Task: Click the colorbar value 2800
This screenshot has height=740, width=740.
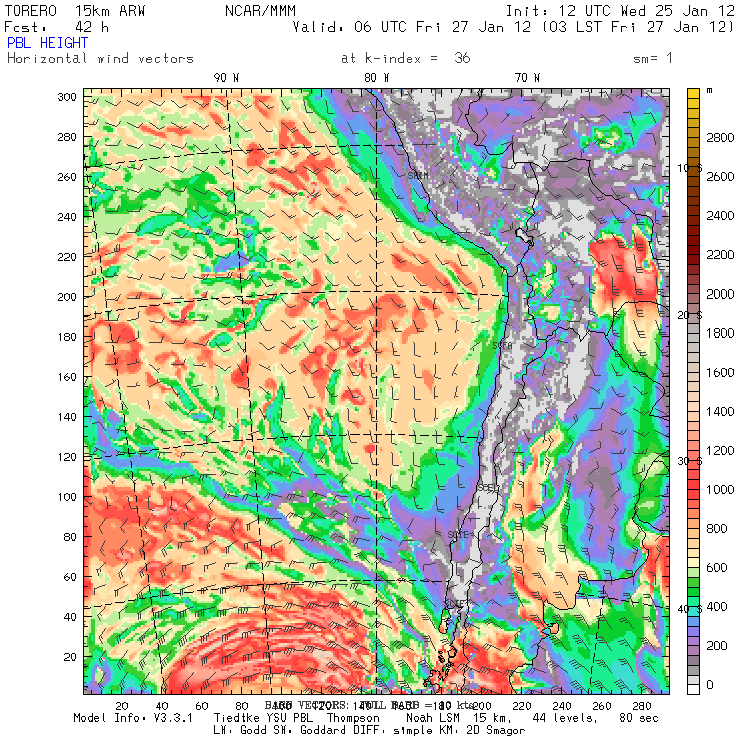Action: coord(720,137)
